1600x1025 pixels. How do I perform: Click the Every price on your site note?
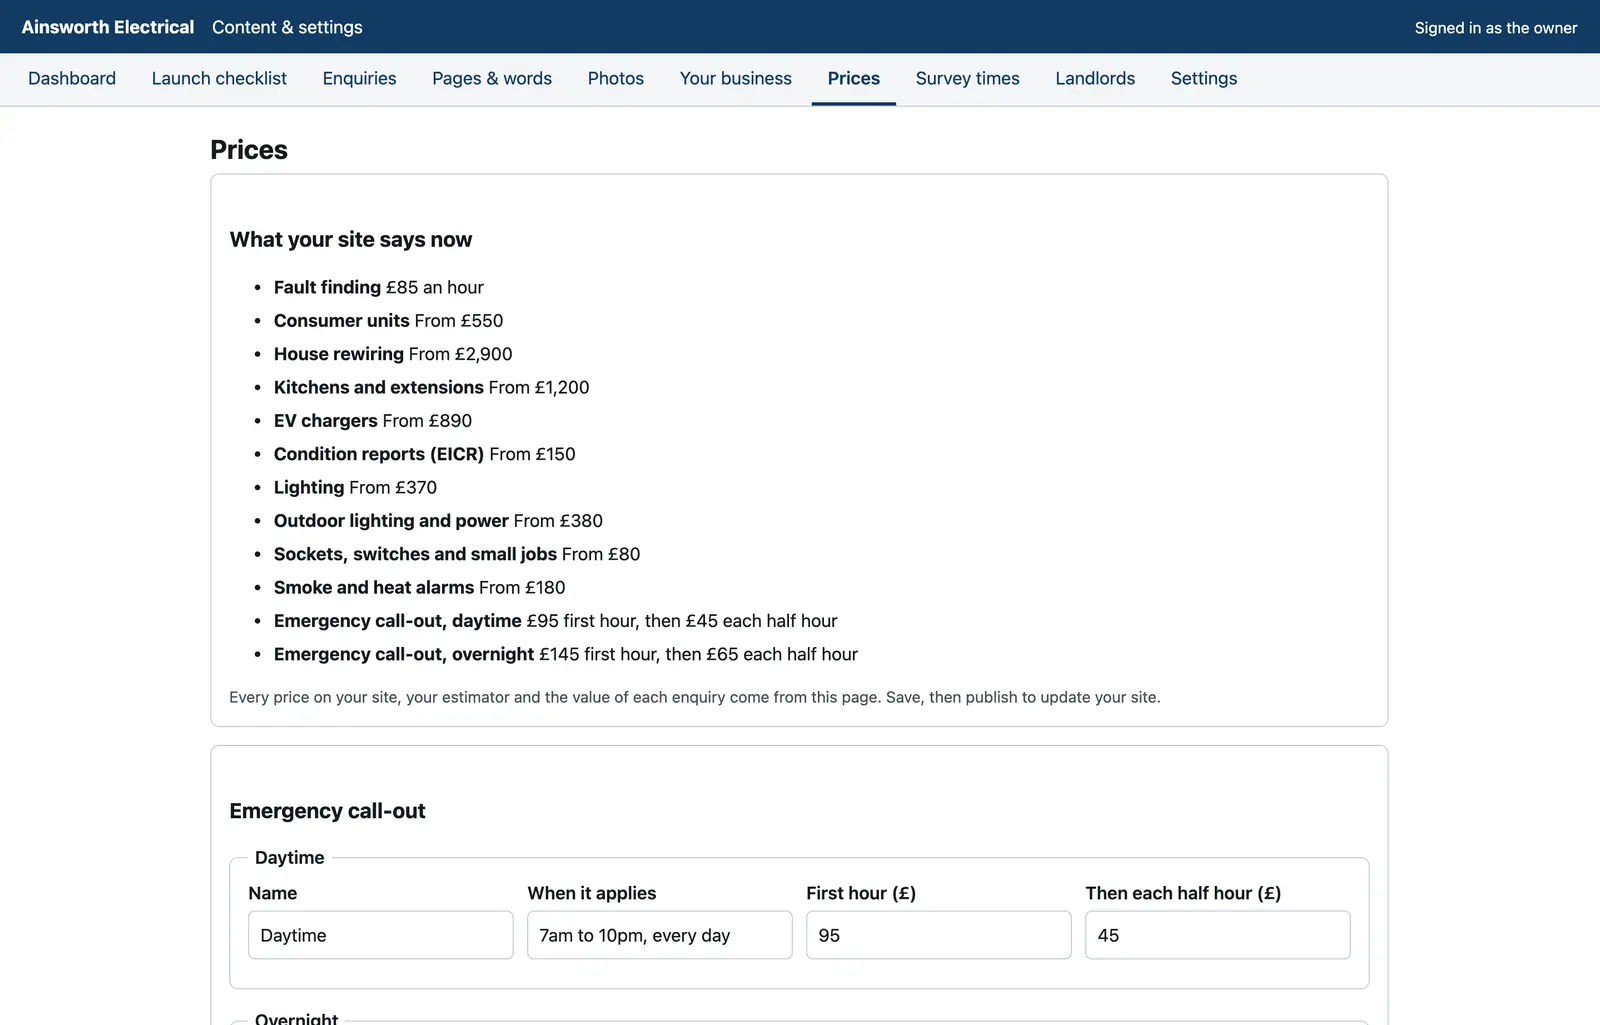click(695, 697)
